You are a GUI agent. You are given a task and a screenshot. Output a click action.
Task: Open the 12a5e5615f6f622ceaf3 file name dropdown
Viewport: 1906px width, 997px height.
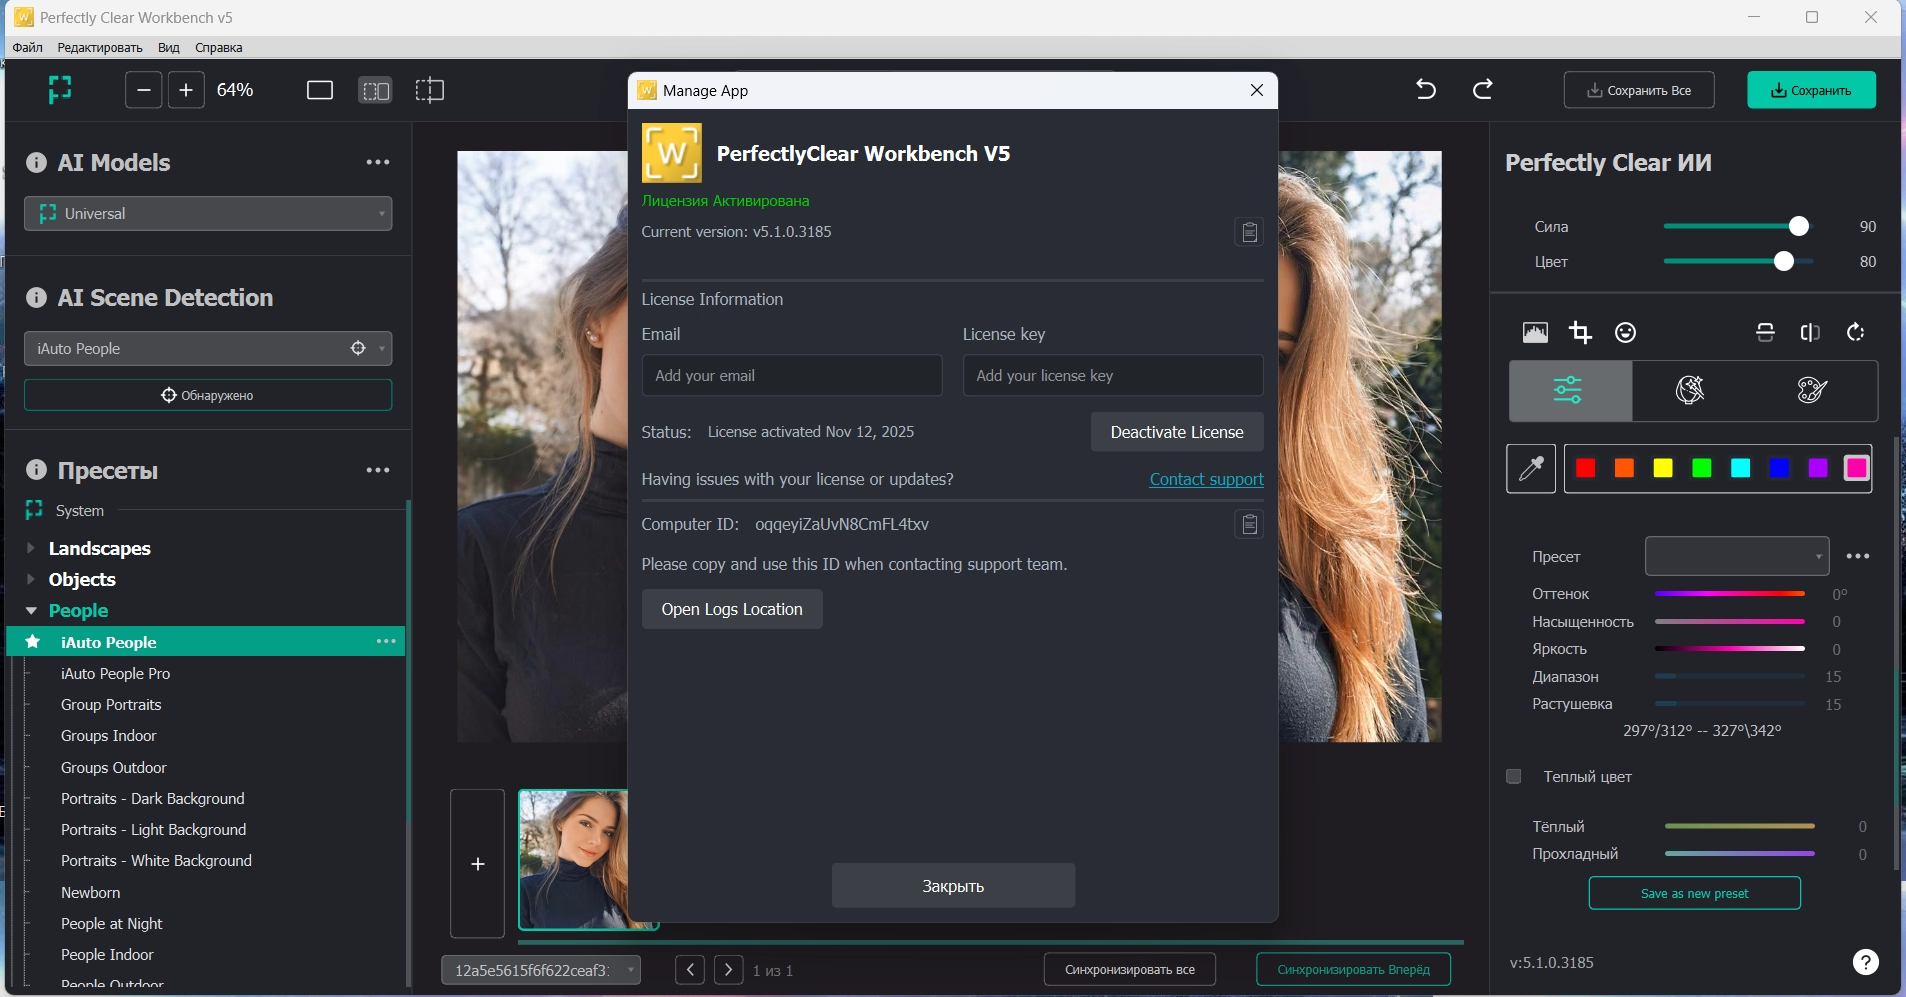[541, 970]
